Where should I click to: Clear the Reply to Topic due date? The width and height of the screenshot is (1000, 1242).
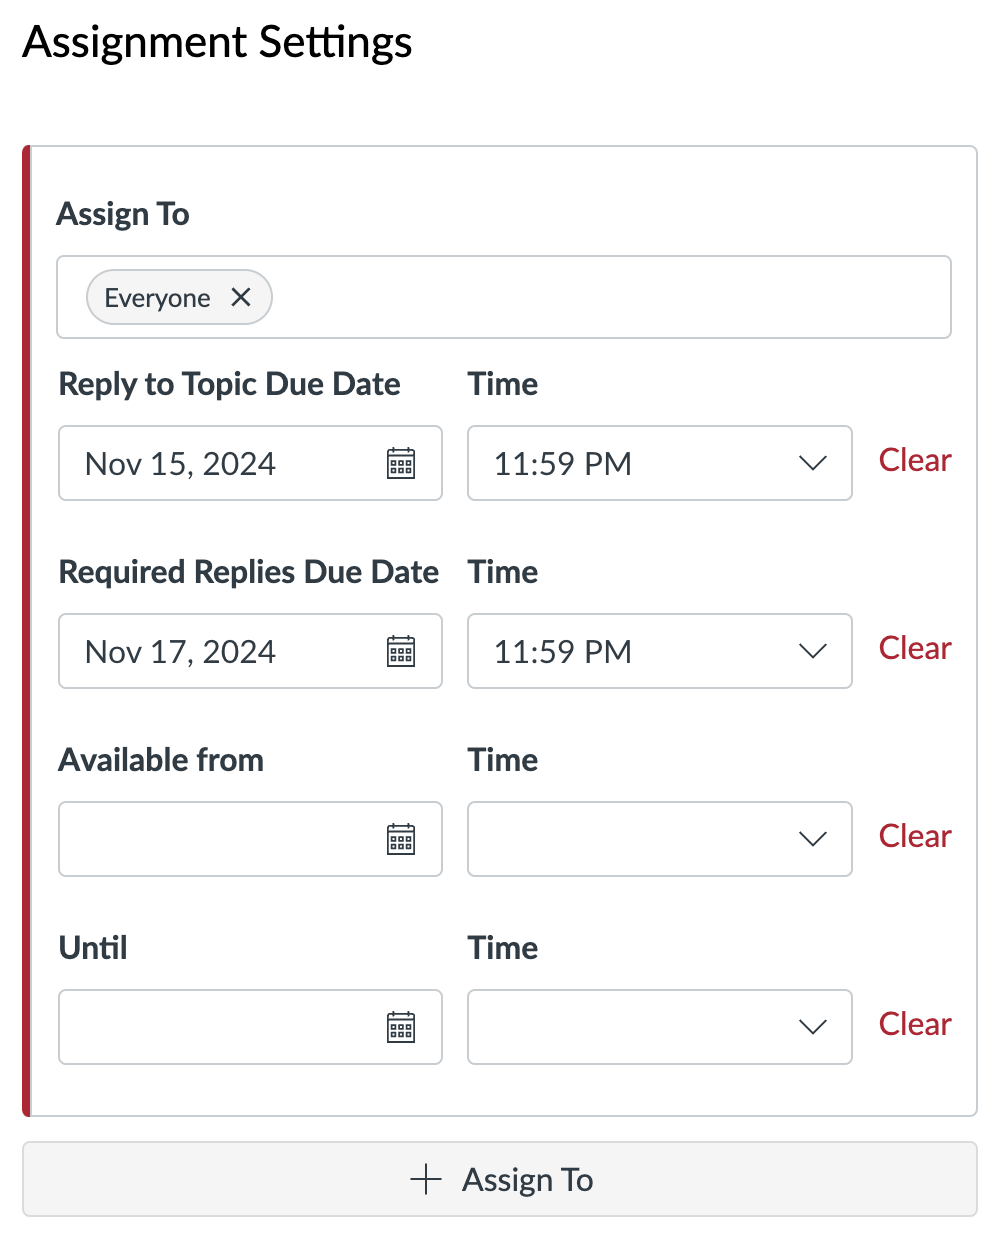click(x=914, y=461)
